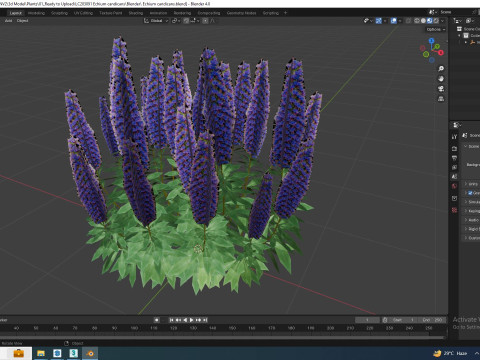The image size is (480, 360).
Task: Expand the Simulation panel
Action: tap(472, 202)
